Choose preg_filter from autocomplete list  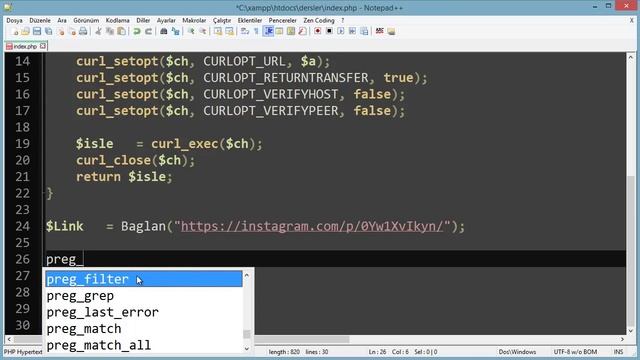point(144,279)
